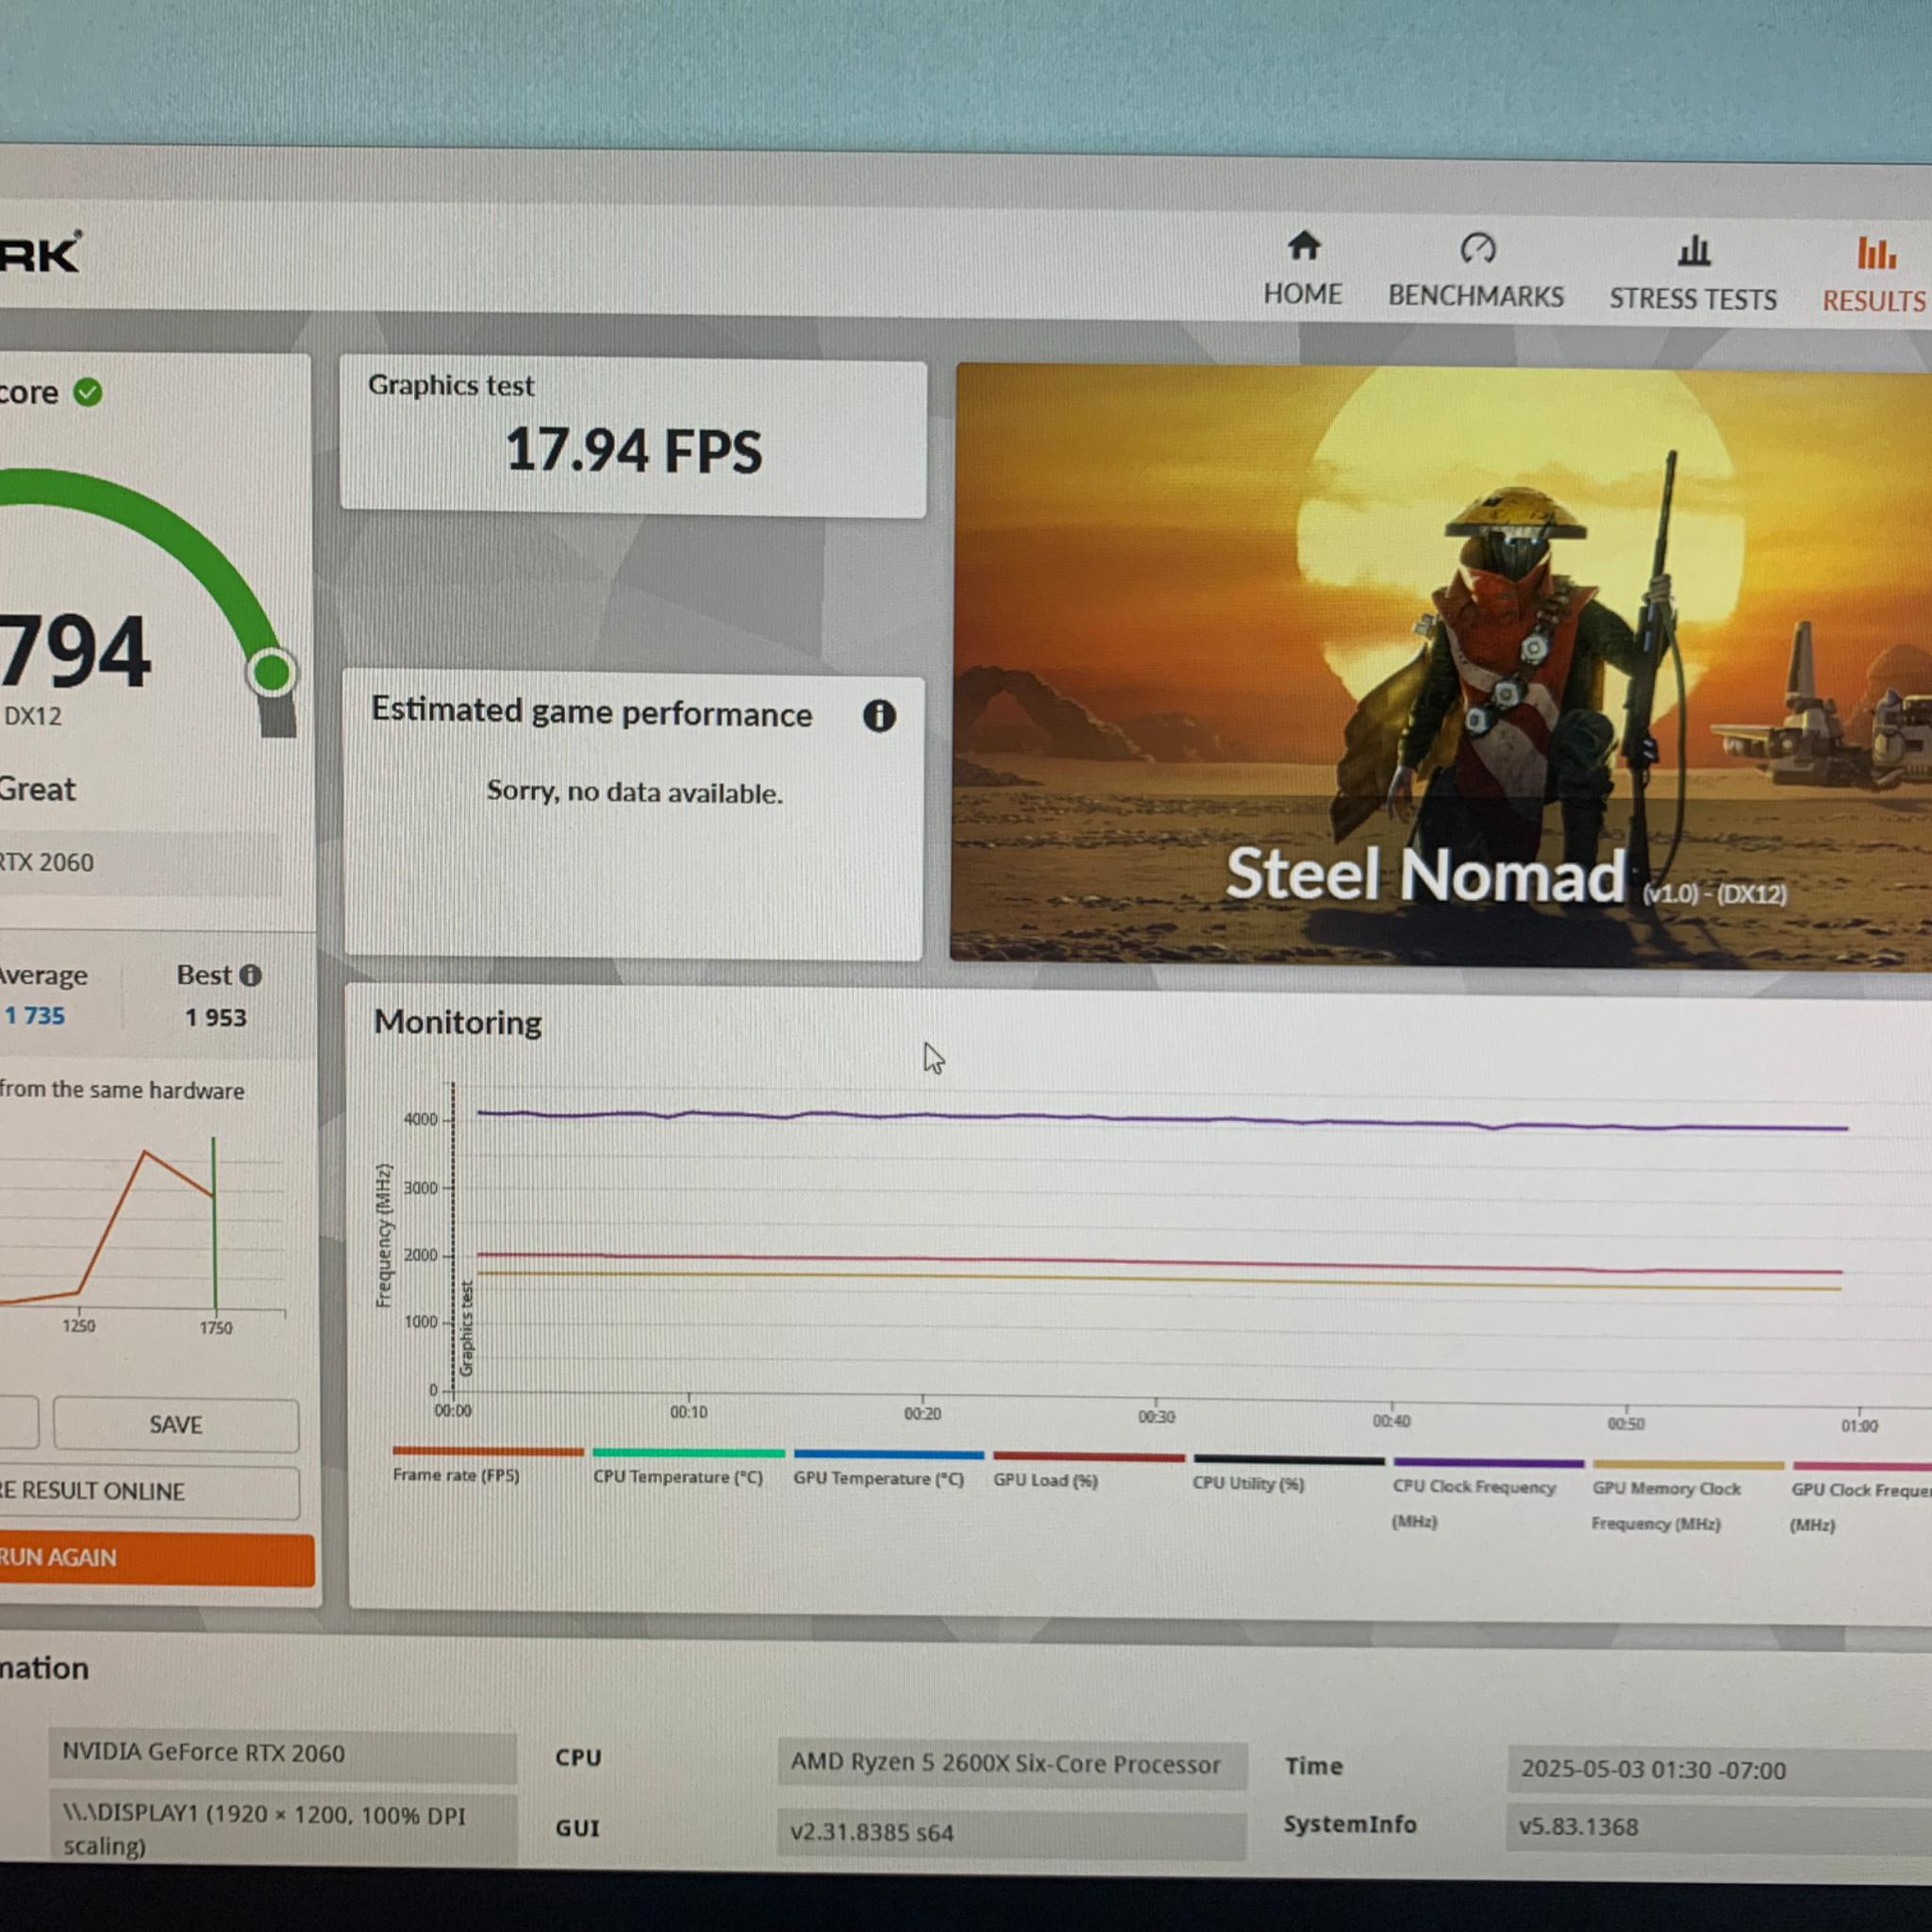Image resolution: width=1932 pixels, height=1932 pixels.
Task: Toggle CPU Utility (%) legend series
Action: pyautogui.click(x=1288, y=1473)
